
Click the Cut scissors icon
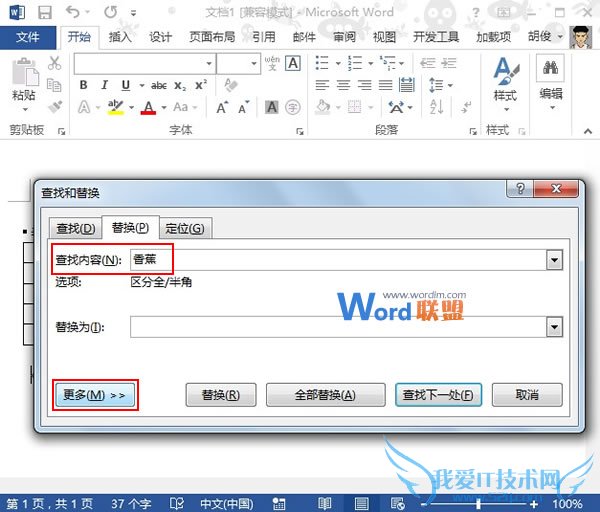pos(54,63)
